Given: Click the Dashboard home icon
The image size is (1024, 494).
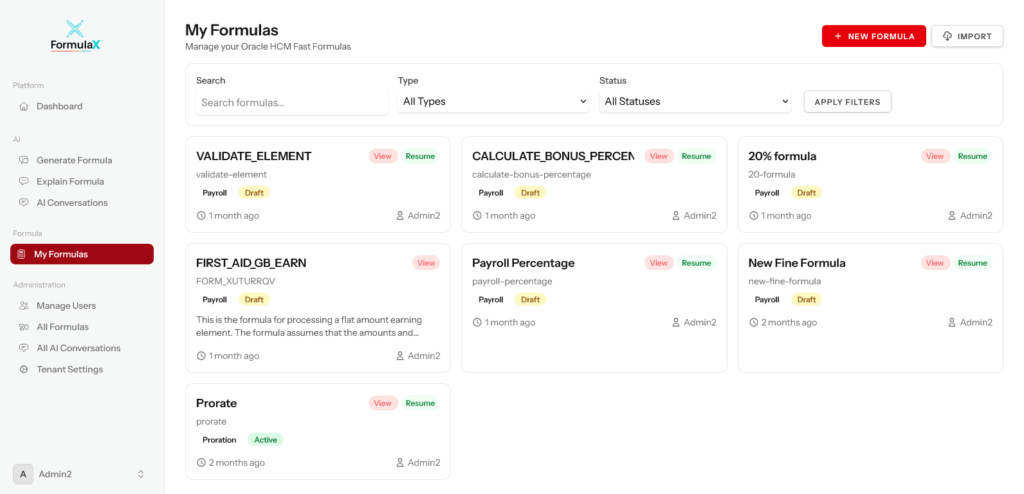Looking at the screenshot, I should click(24, 106).
